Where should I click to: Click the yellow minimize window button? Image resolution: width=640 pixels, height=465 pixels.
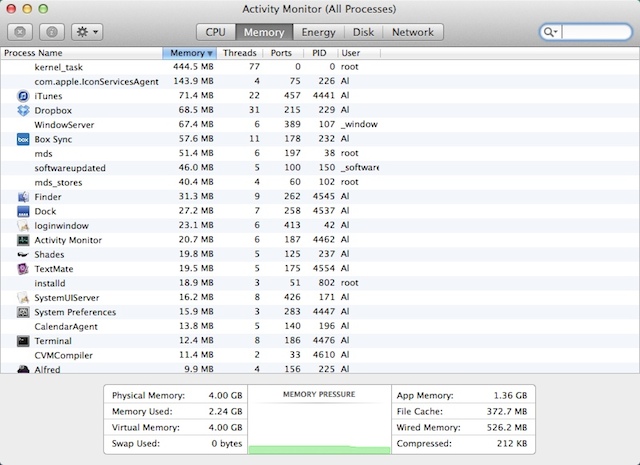pos(27,9)
